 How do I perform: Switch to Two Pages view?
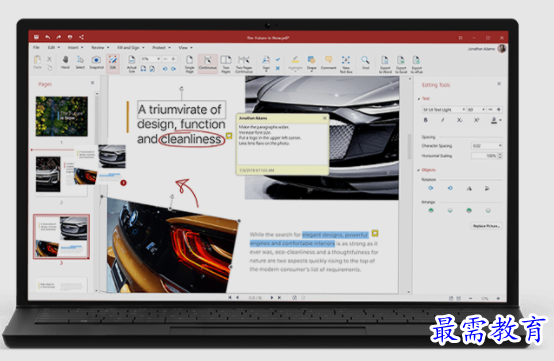(226, 64)
